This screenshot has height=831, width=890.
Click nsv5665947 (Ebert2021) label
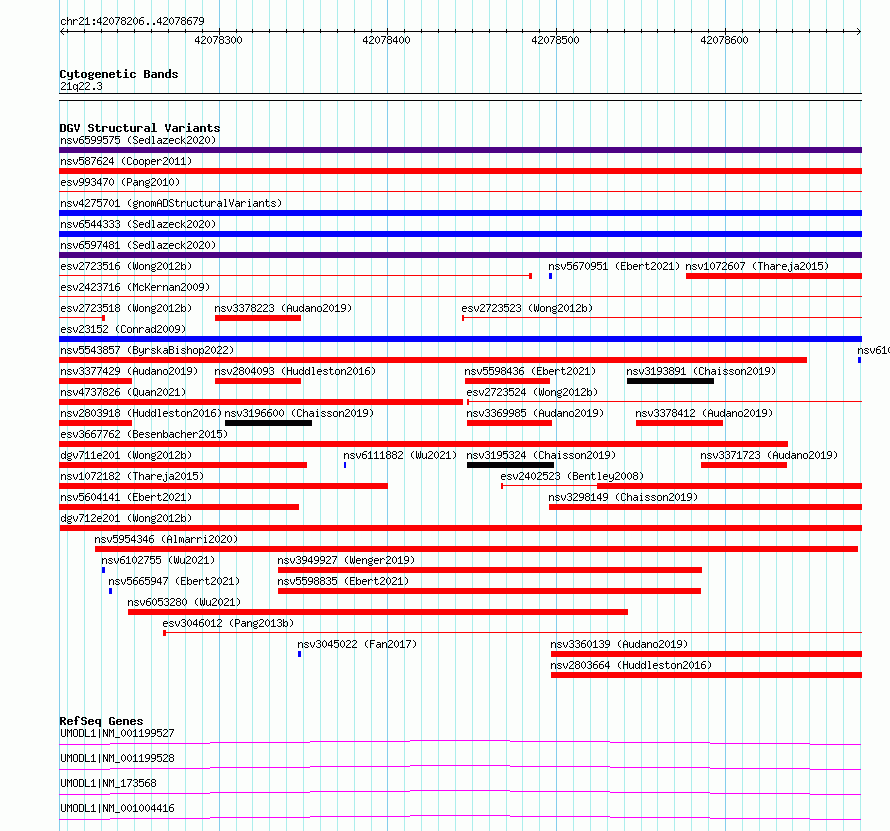click(174, 581)
